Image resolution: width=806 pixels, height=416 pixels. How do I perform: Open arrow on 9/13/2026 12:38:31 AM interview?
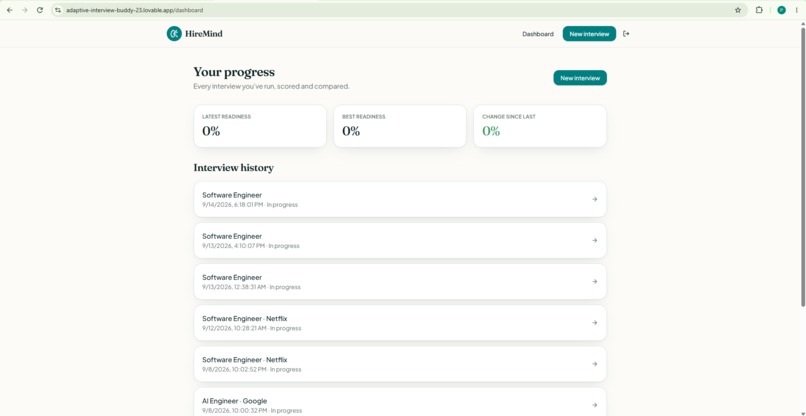[595, 282]
